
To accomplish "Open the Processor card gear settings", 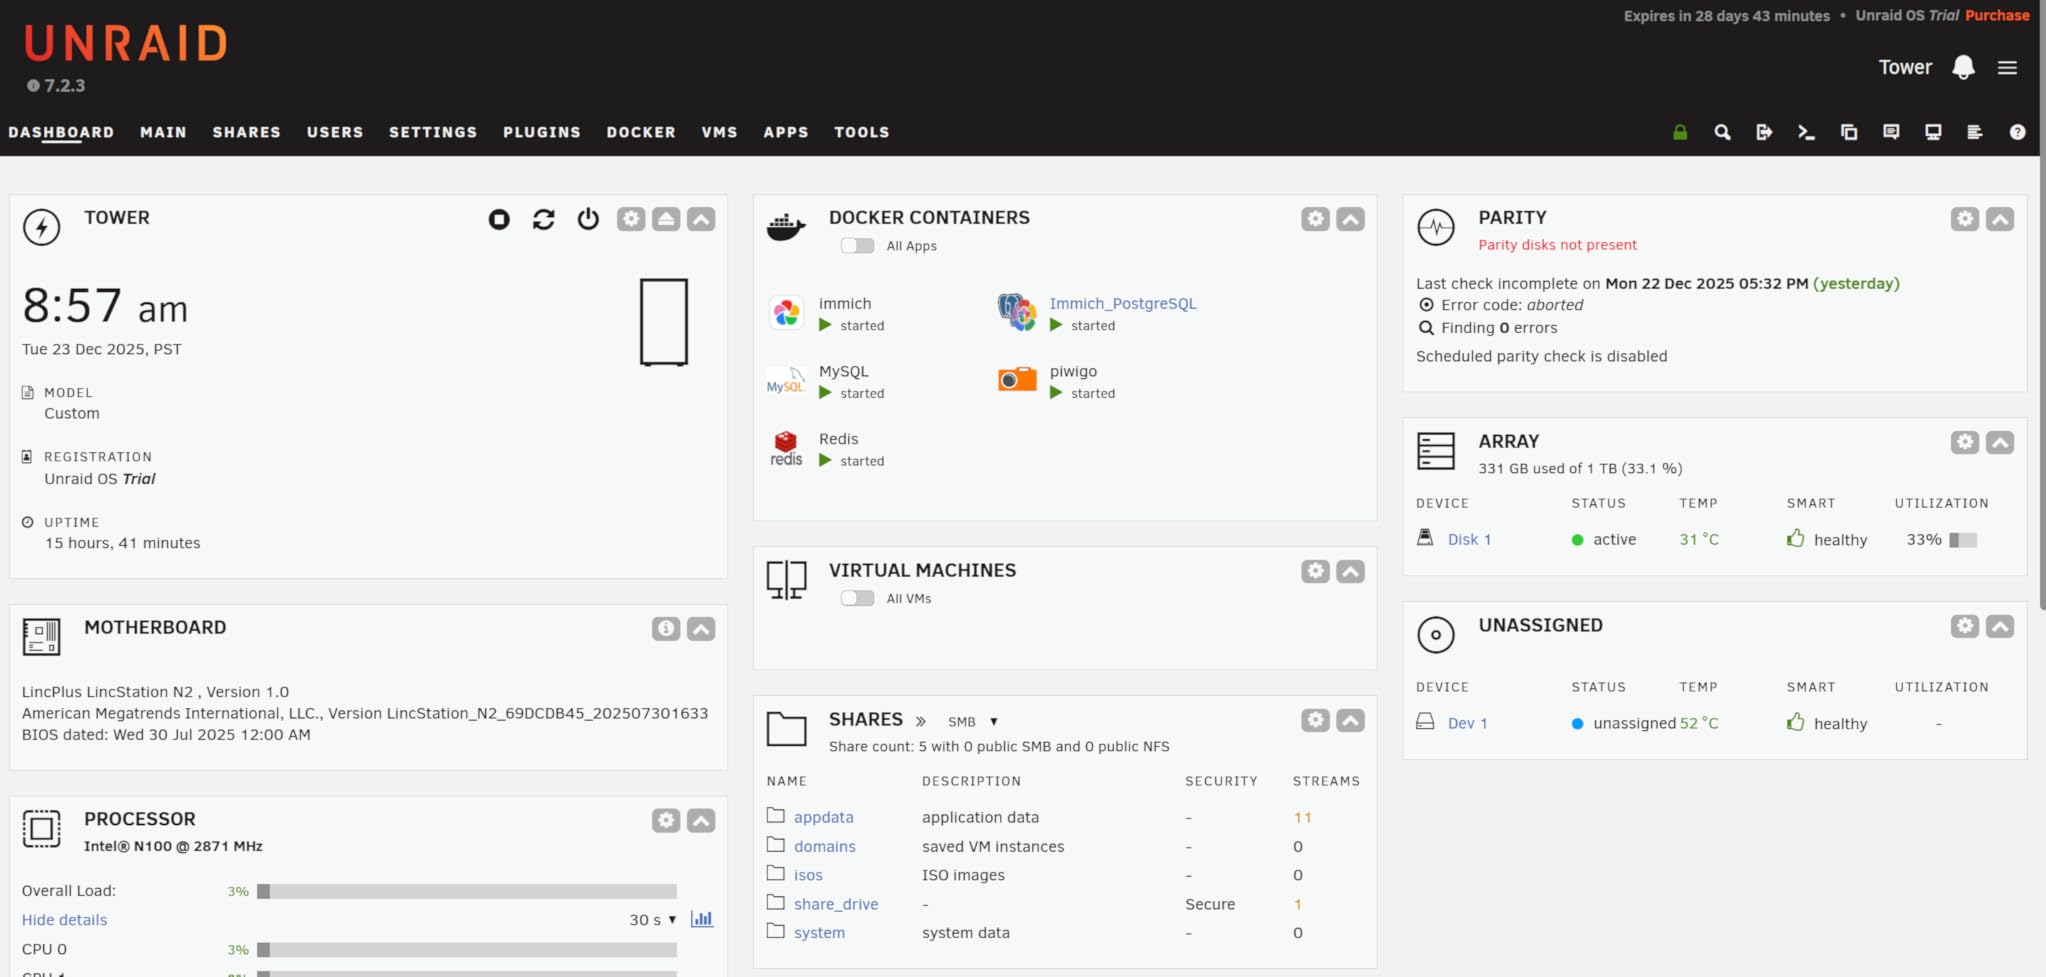I will (x=666, y=821).
